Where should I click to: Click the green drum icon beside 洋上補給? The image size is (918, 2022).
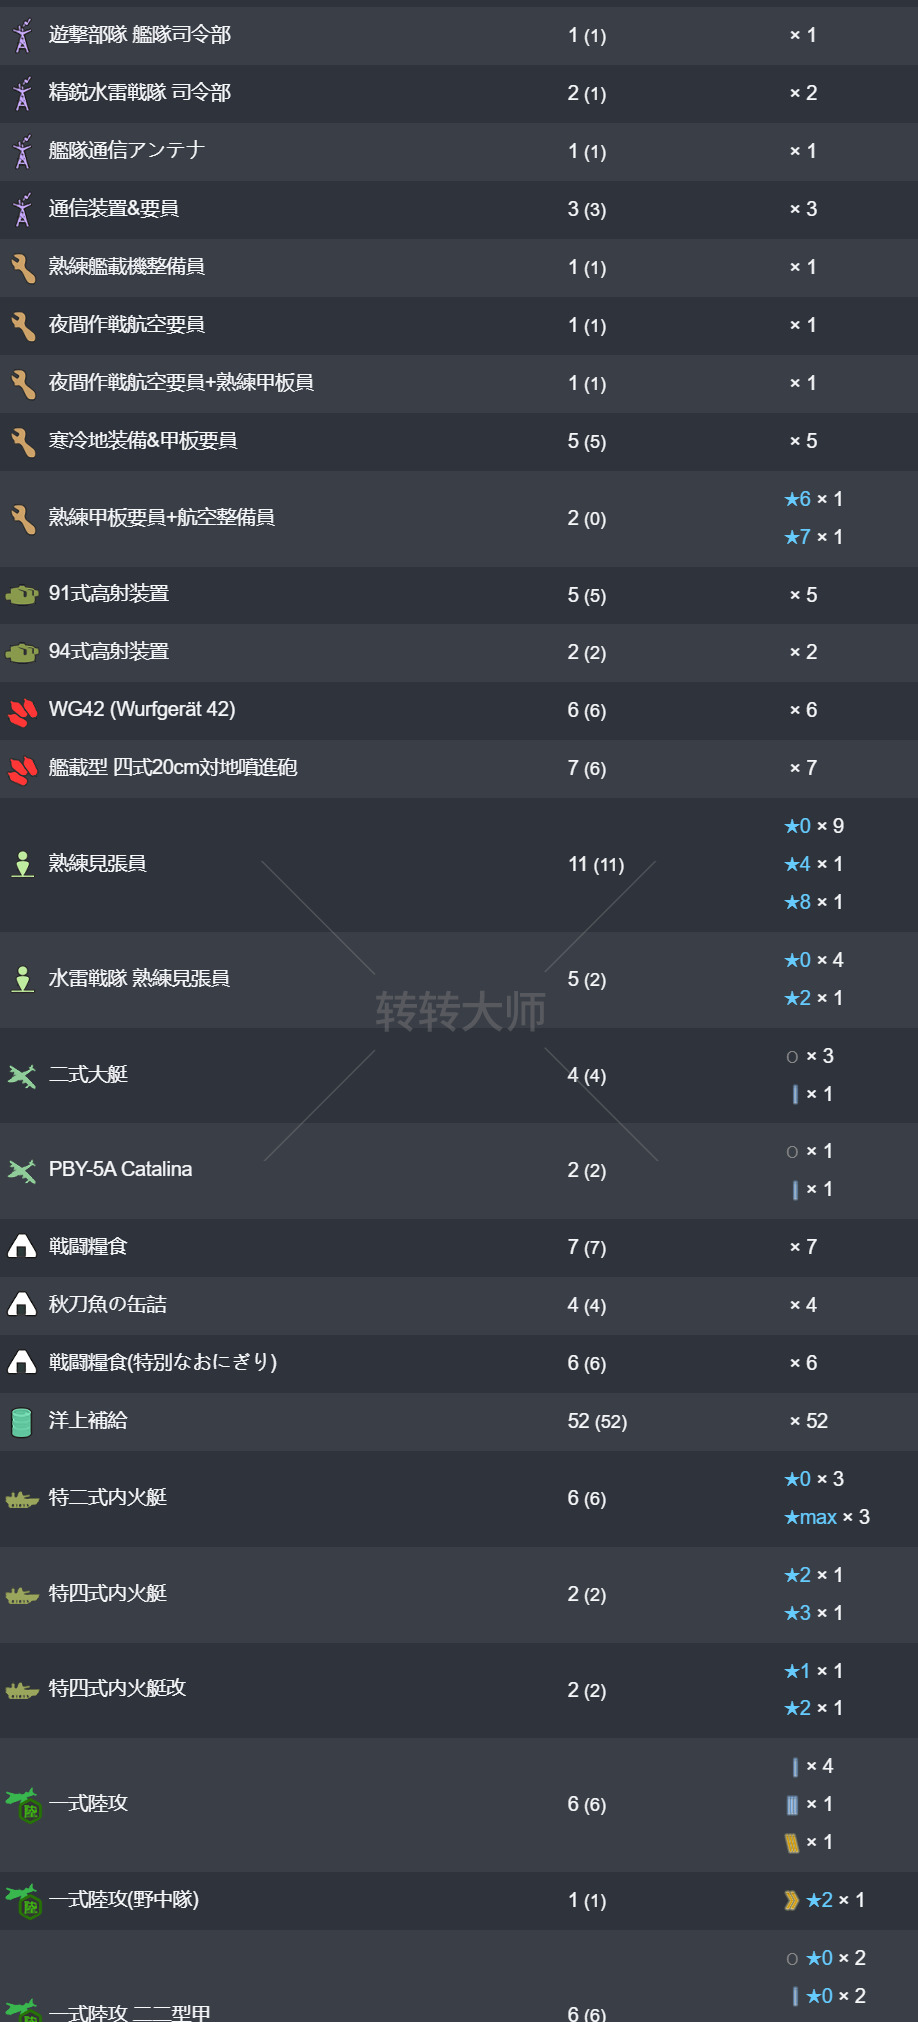pyautogui.click(x=22, y=1422)
